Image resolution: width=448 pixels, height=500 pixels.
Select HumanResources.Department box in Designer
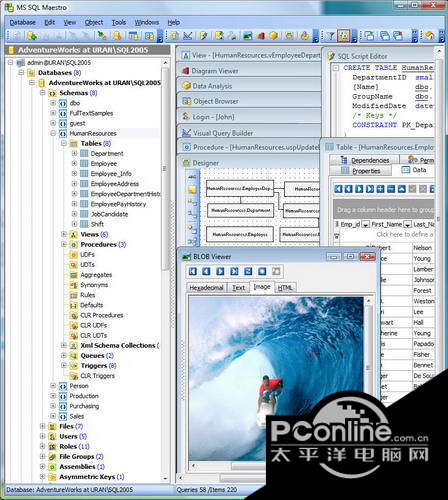[x=240, y=210]
